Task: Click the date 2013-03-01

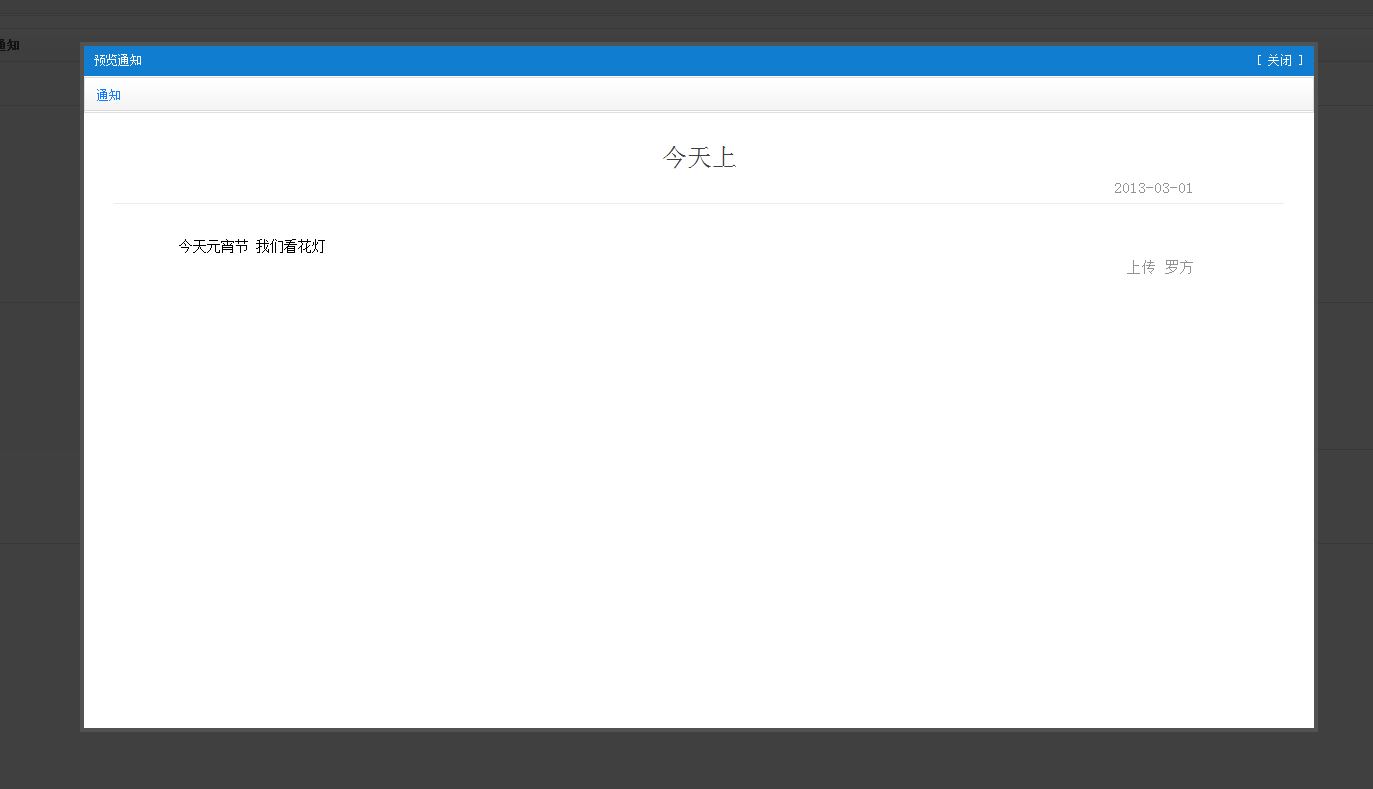Action: (x=1153, y=188)
